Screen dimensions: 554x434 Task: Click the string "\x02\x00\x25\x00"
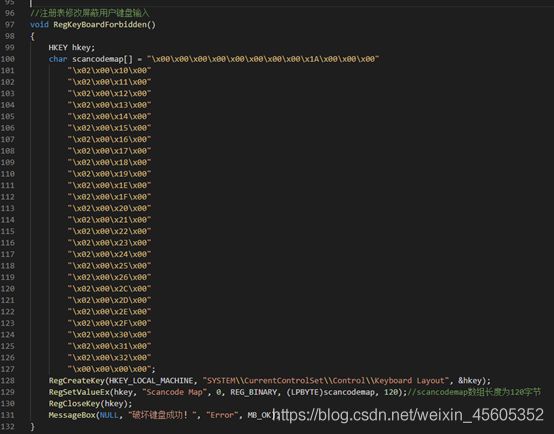tap(110, 266)
